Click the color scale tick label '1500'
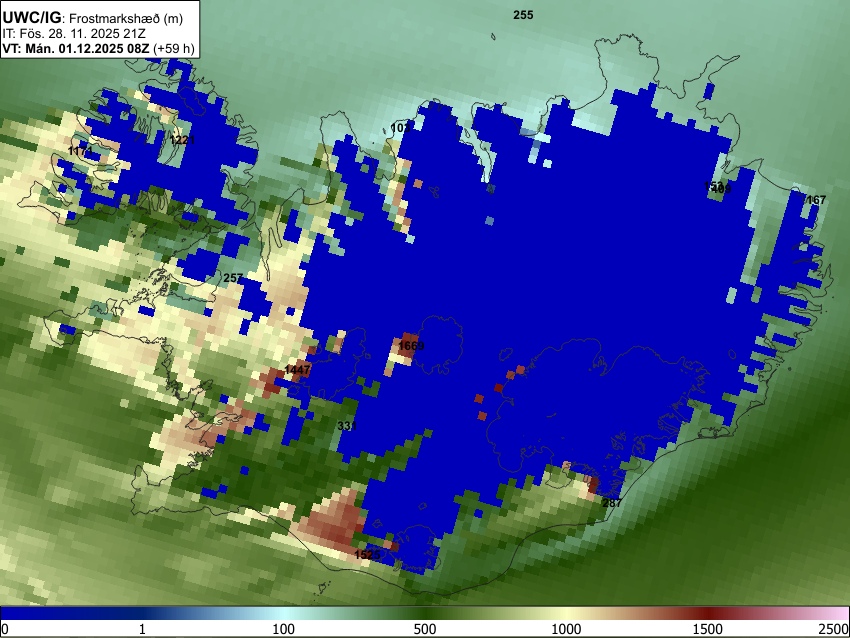The image size is (850, 638). tap(708, 629)
